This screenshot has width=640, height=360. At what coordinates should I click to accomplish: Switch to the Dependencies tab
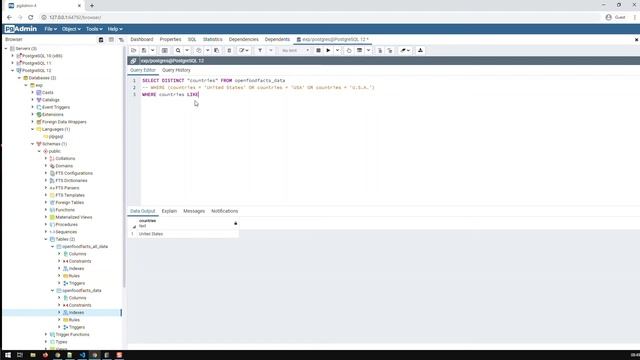coord(244,40)
